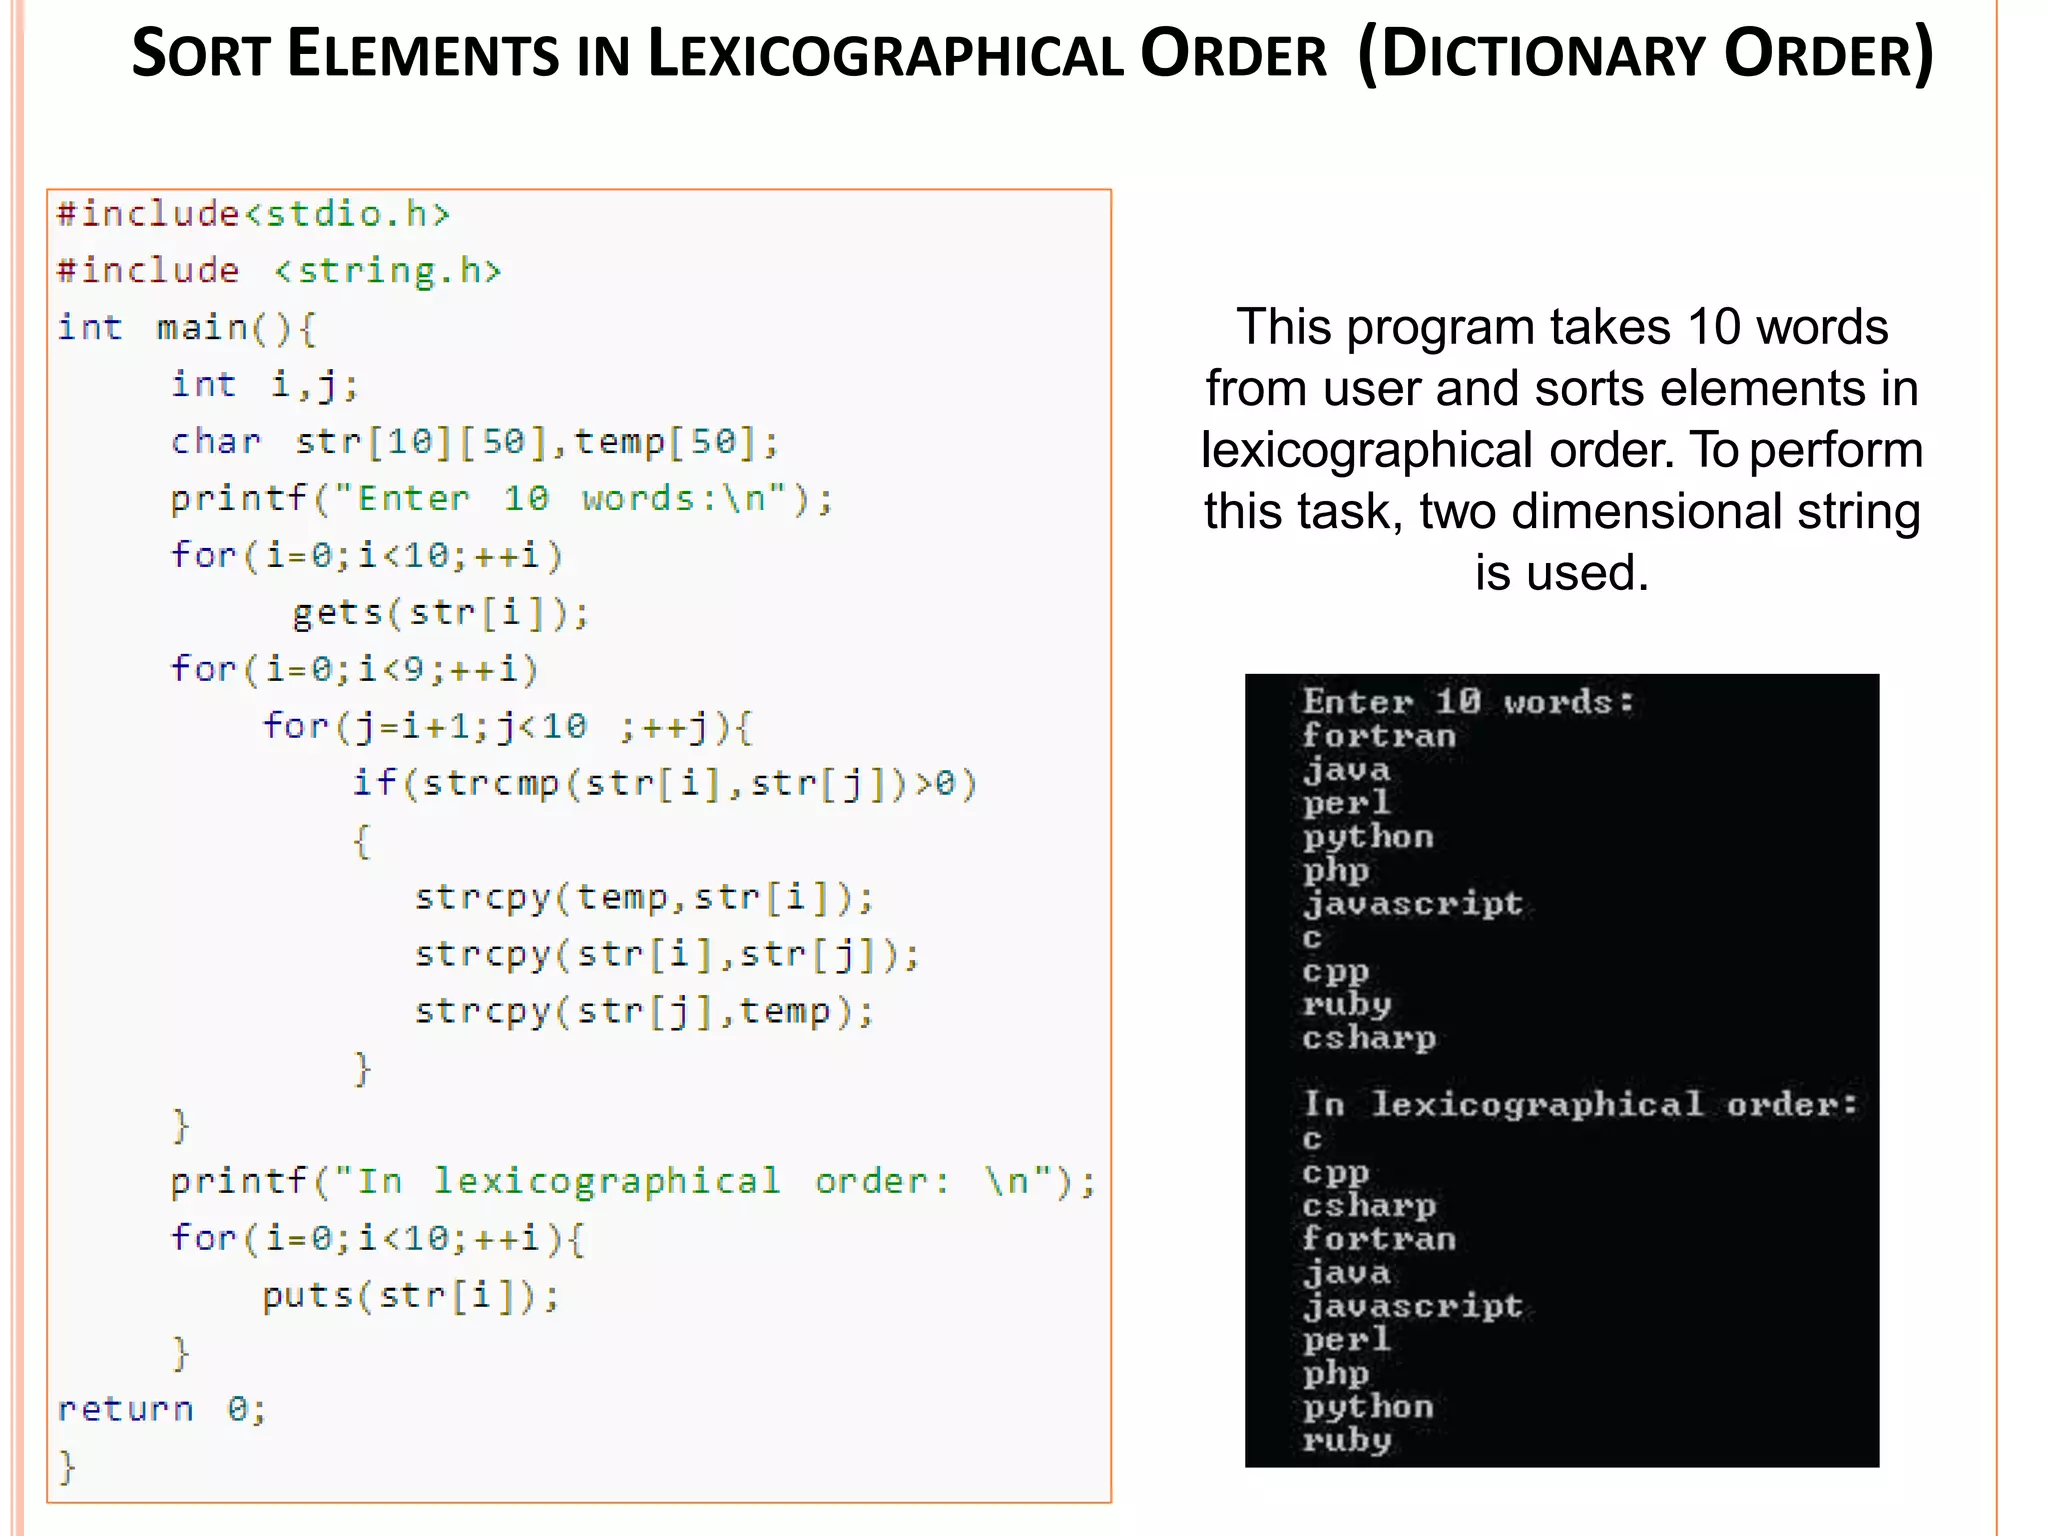Click the 'gets(str[i]);' statement
The image size is (2048, 1536).
(x=441, y=613)
